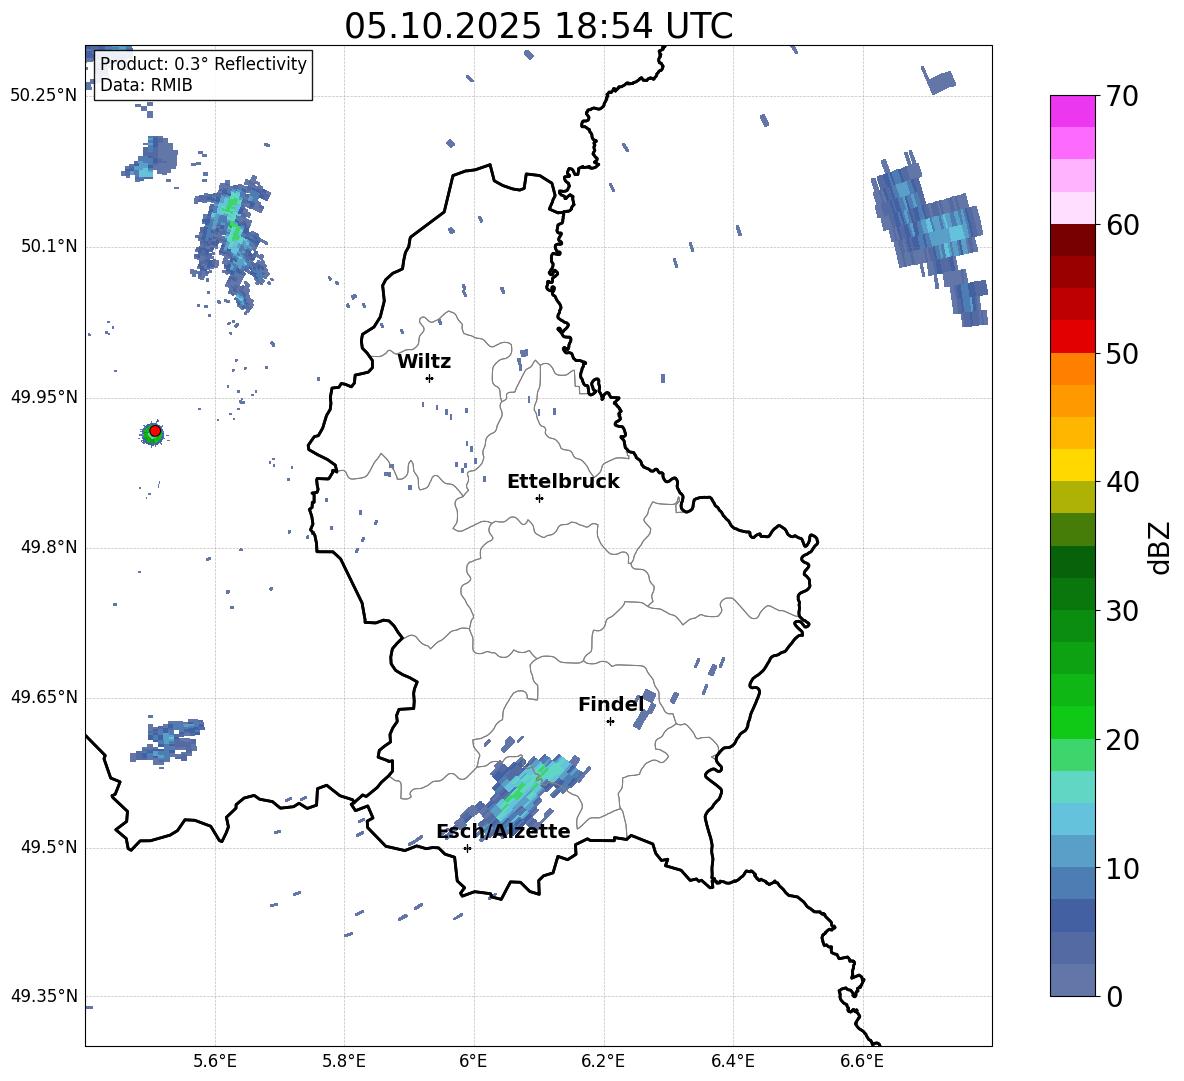Viewport: 1184px width, 1081px height.
Task: Select the Esch/Alzette city label
Action: point(503,831)
